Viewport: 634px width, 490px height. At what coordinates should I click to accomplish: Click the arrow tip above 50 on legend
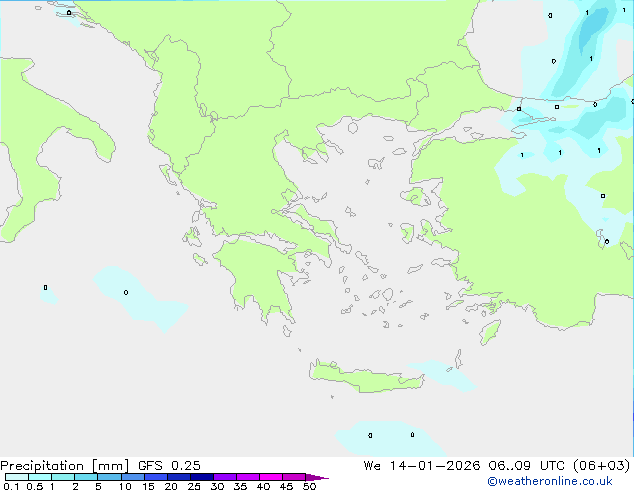tap(317, 478)
